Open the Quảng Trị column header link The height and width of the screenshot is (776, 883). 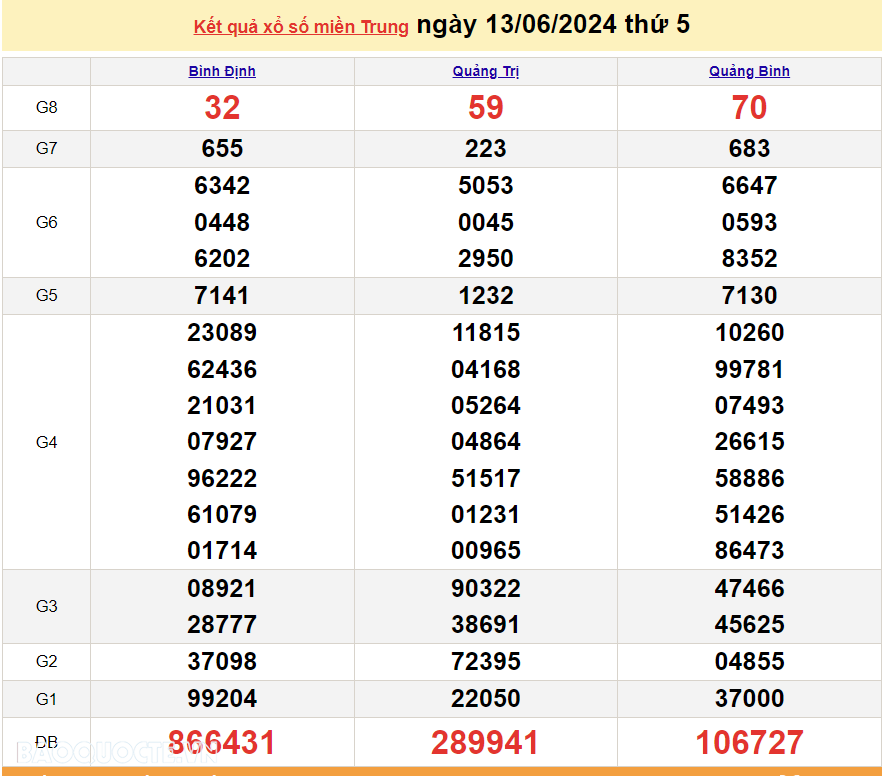tap(486, 71)
